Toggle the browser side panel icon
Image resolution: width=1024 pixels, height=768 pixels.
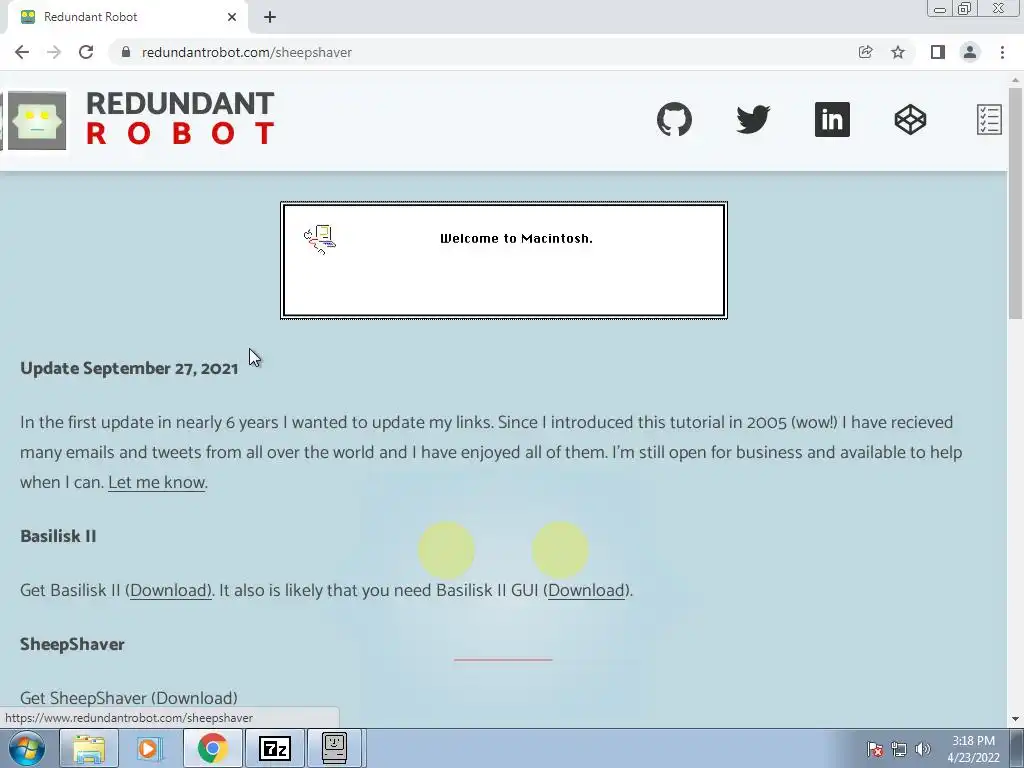tap(938, 52)
